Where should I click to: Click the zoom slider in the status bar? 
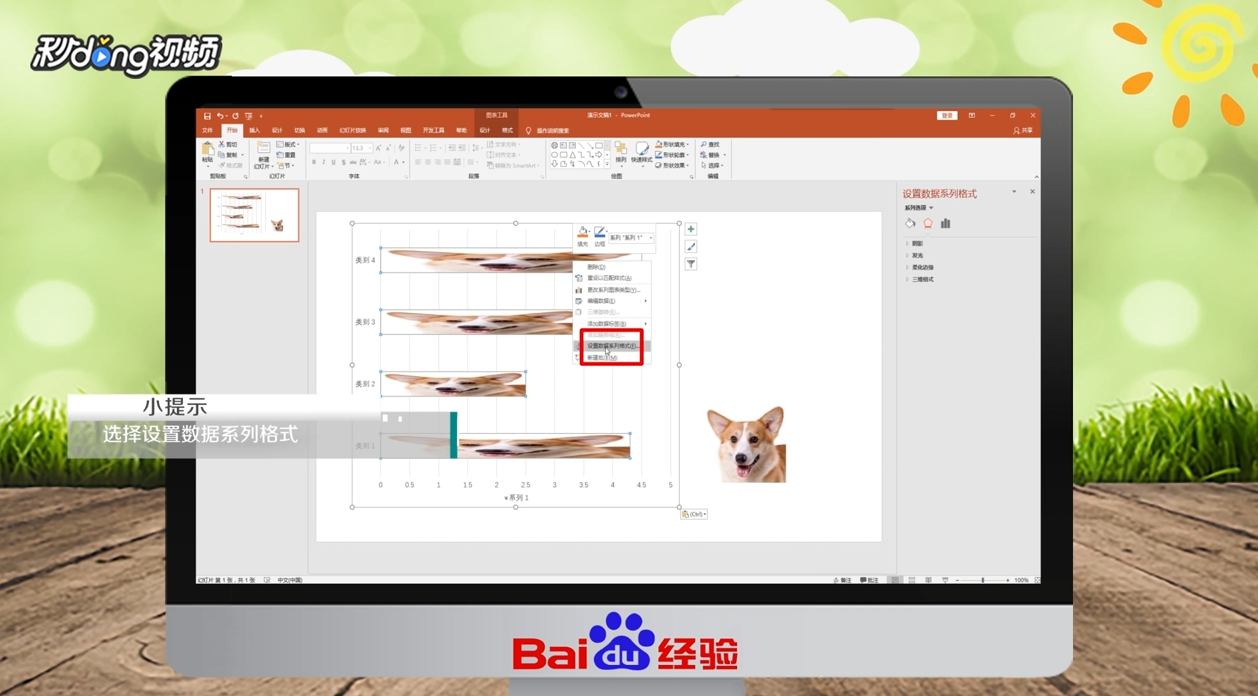pos(983,580)
